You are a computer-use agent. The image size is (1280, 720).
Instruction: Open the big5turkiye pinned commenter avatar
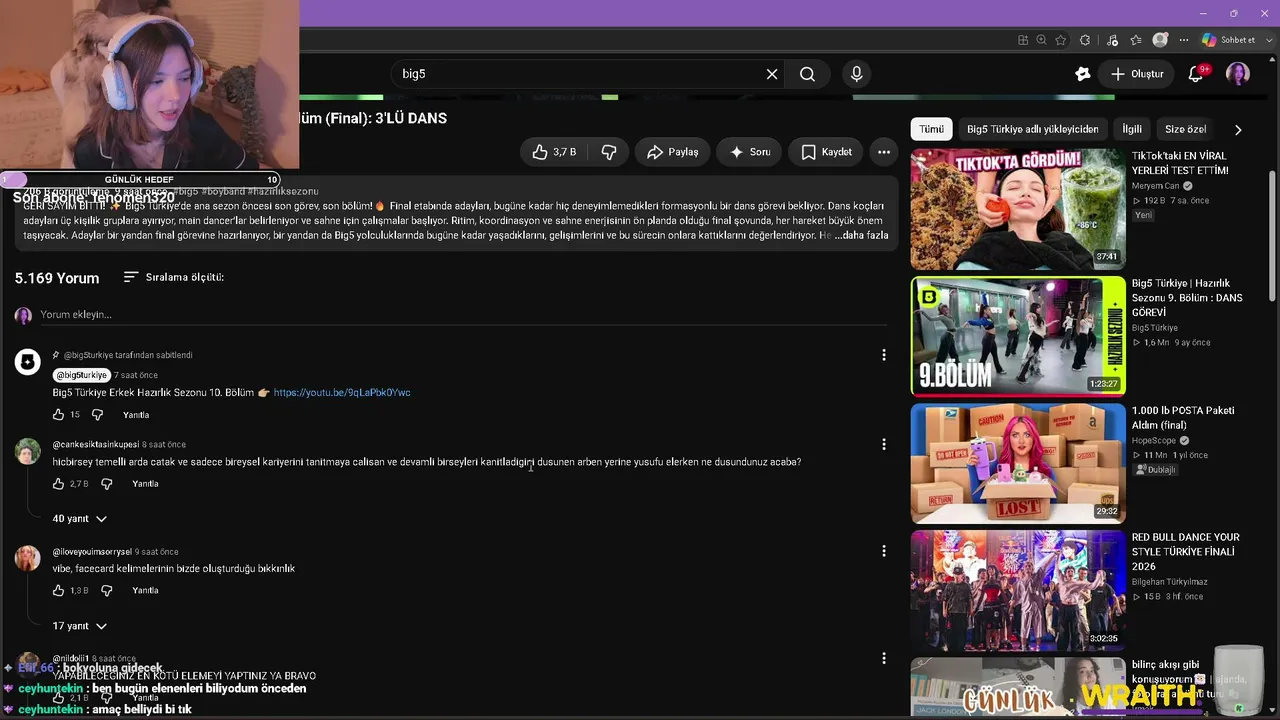(x=27, y=362)
